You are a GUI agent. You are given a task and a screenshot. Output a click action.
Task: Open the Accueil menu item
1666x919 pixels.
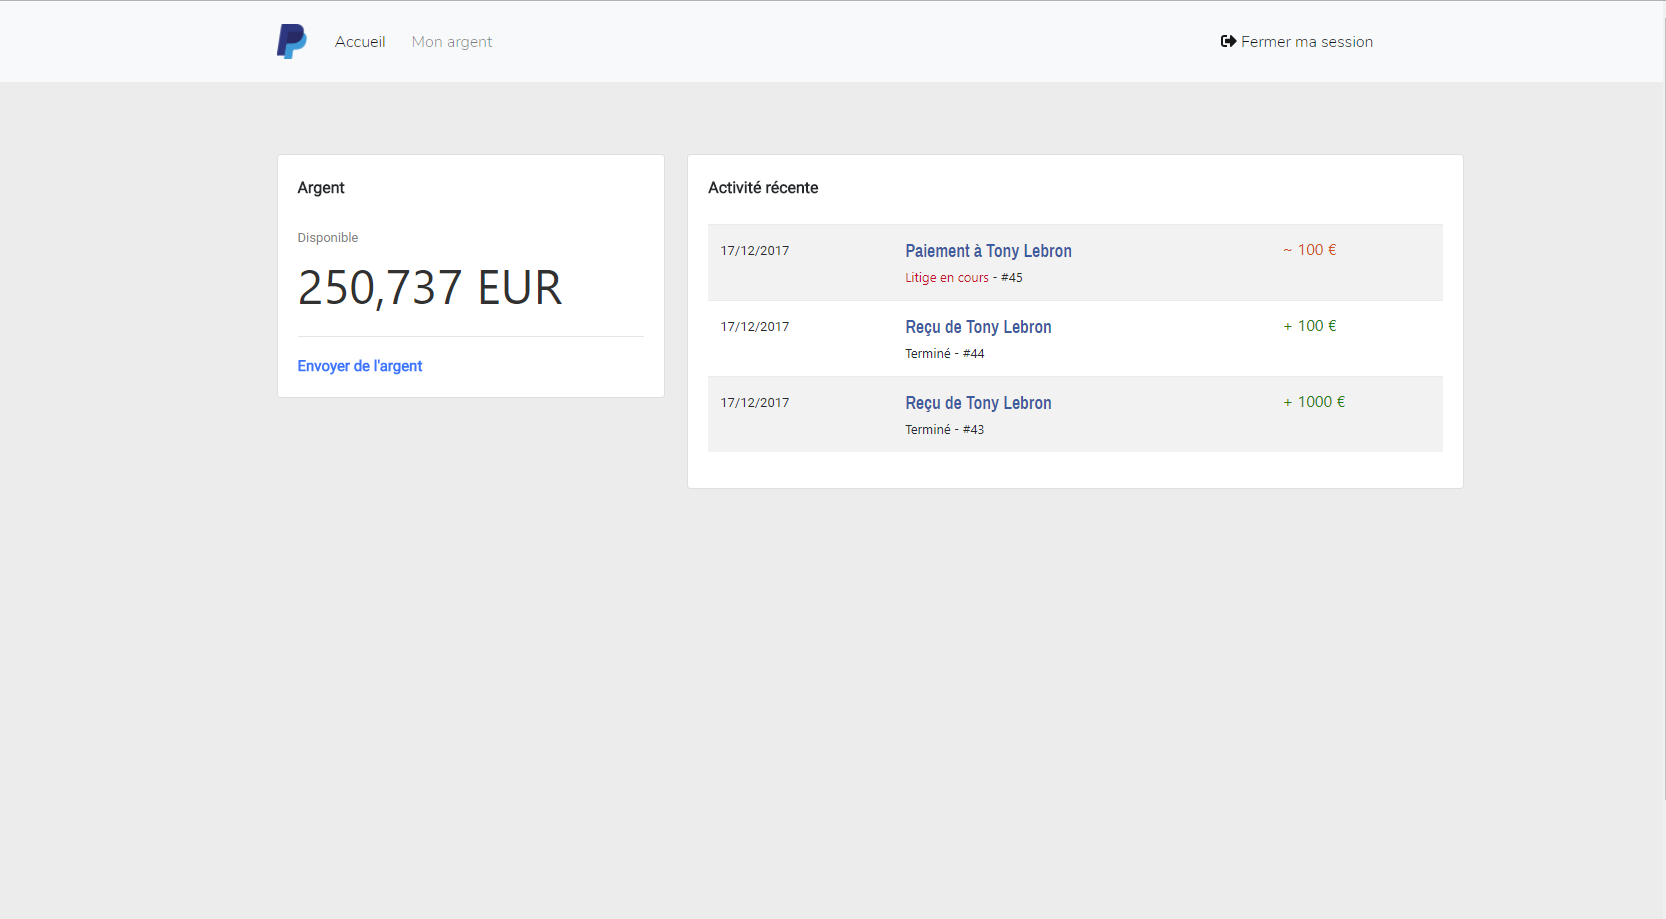pyautogui.click(x=360, y=42)
